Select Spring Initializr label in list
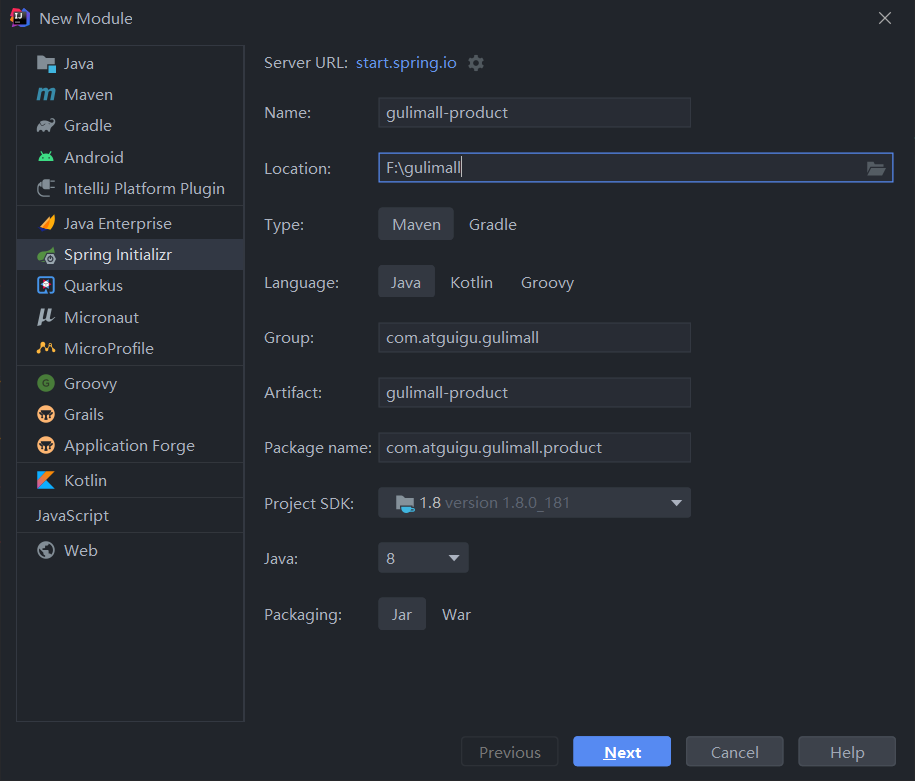Image resolution: width=915 pixels, height=781 pixels. click(118, 255)
